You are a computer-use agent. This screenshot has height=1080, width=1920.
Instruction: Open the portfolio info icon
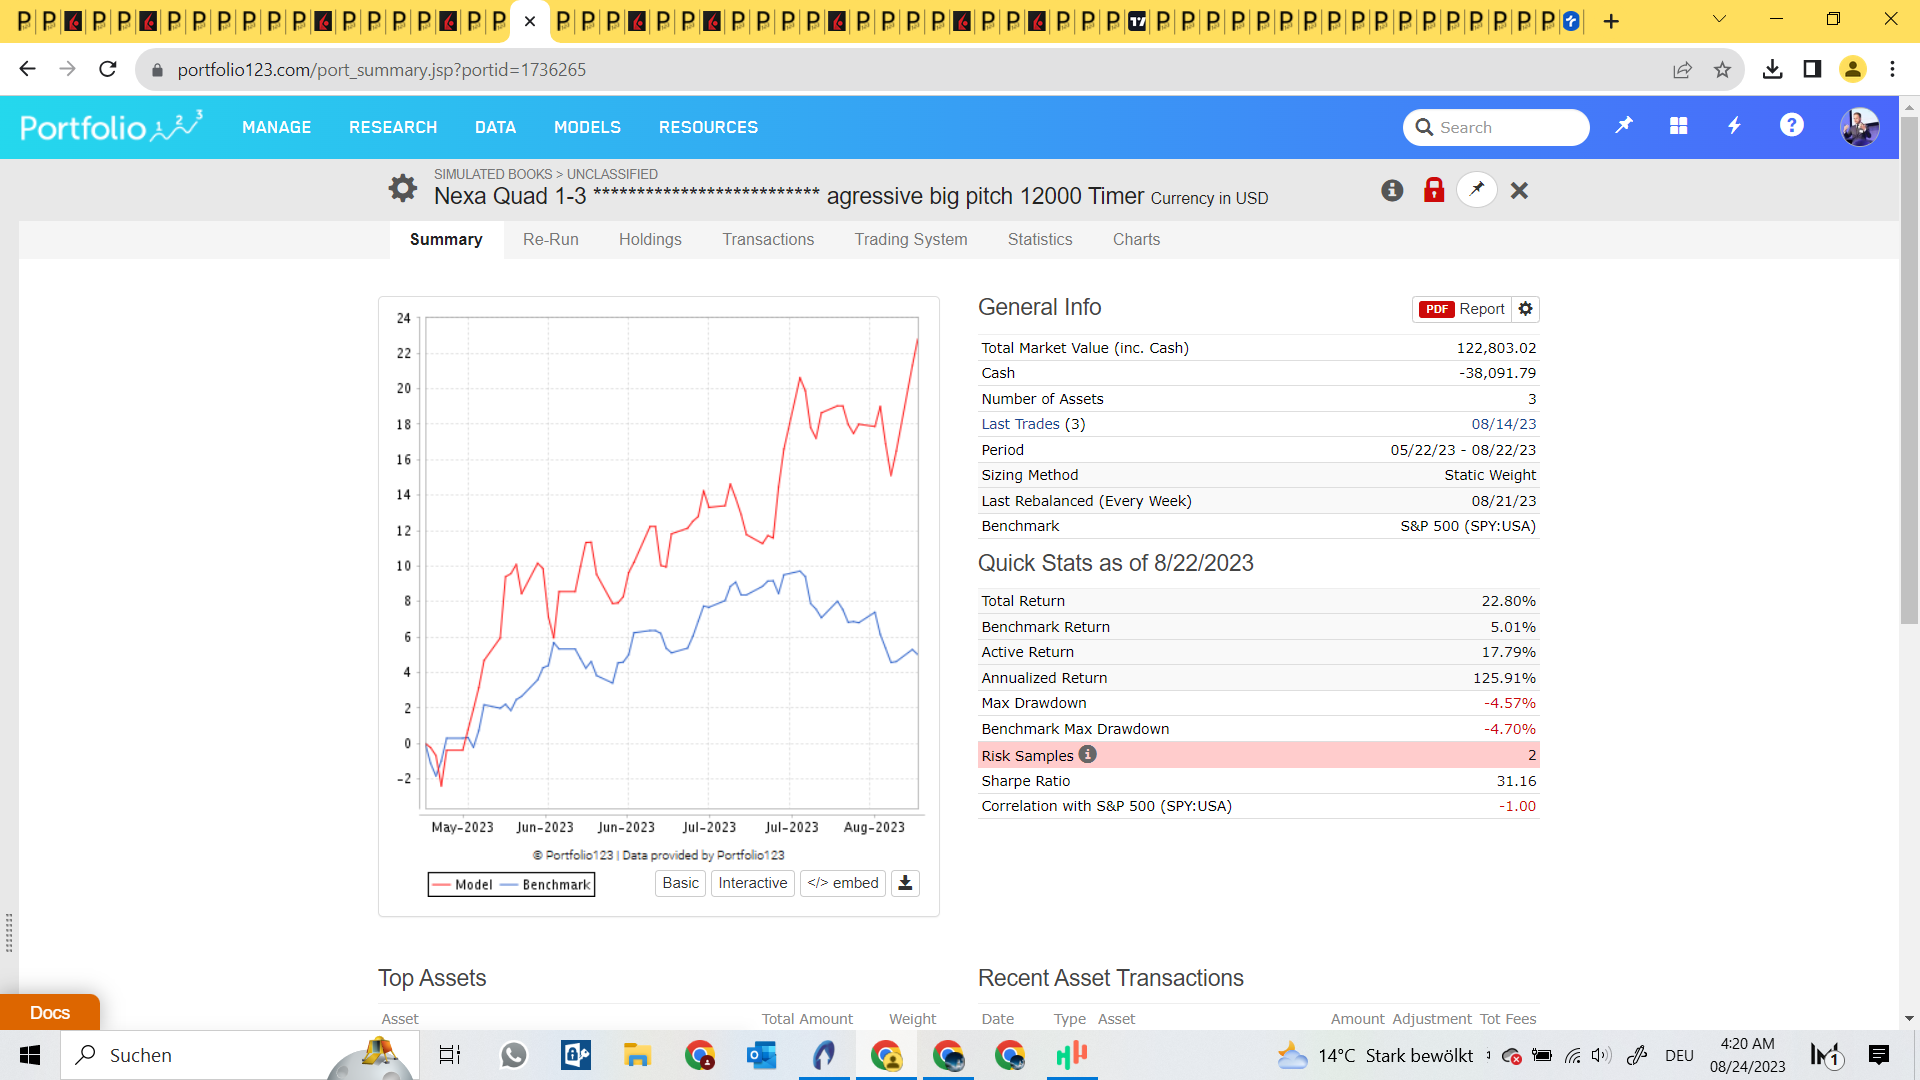tap(1392, 190)
